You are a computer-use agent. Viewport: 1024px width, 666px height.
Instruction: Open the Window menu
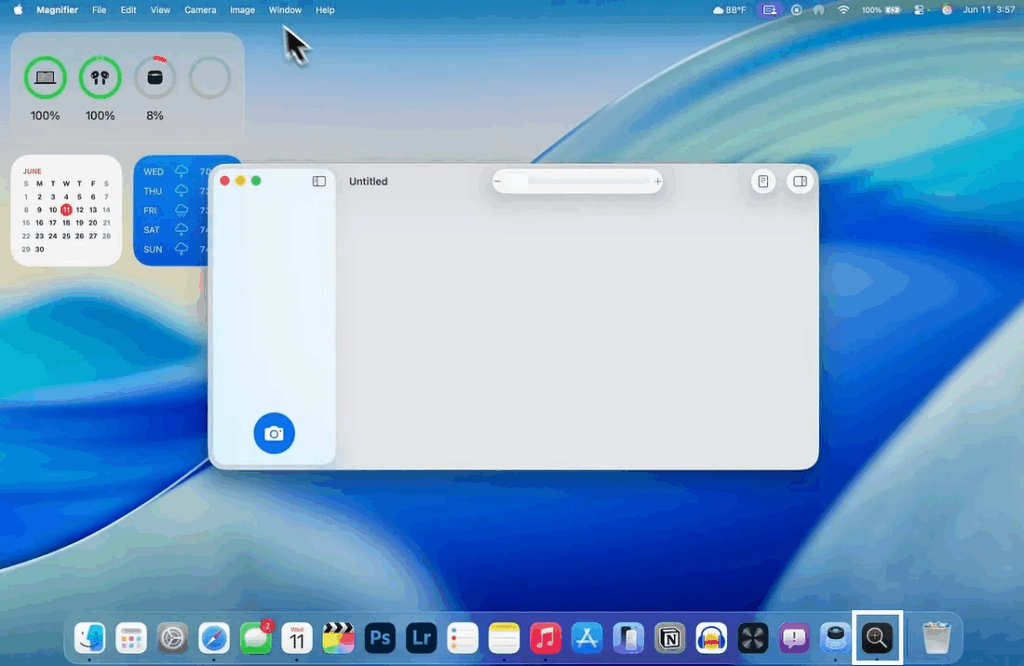coord(285,10)
